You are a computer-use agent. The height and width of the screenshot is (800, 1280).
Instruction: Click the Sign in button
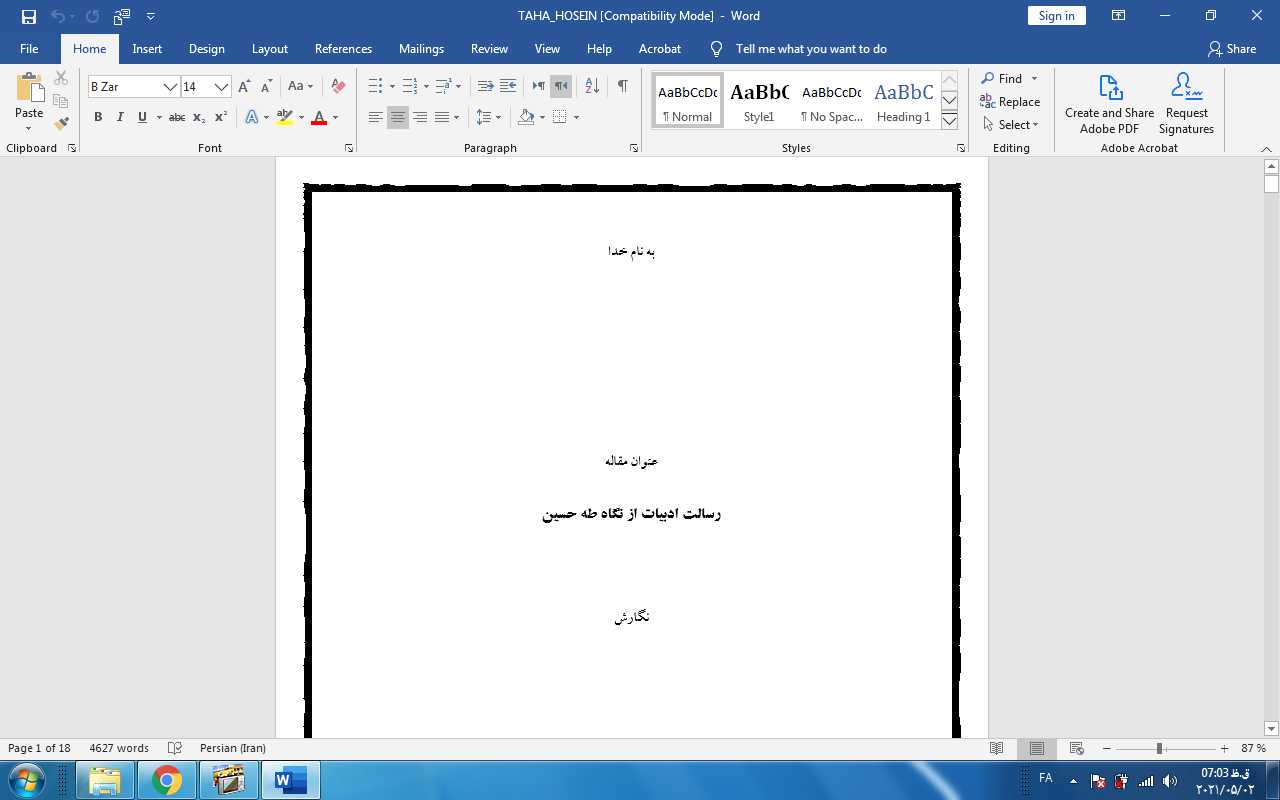click(1056, 16)
